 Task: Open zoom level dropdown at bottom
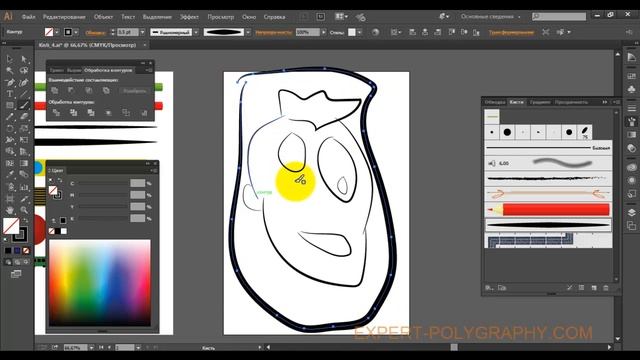pyautogui.click(x=91, y=348)
